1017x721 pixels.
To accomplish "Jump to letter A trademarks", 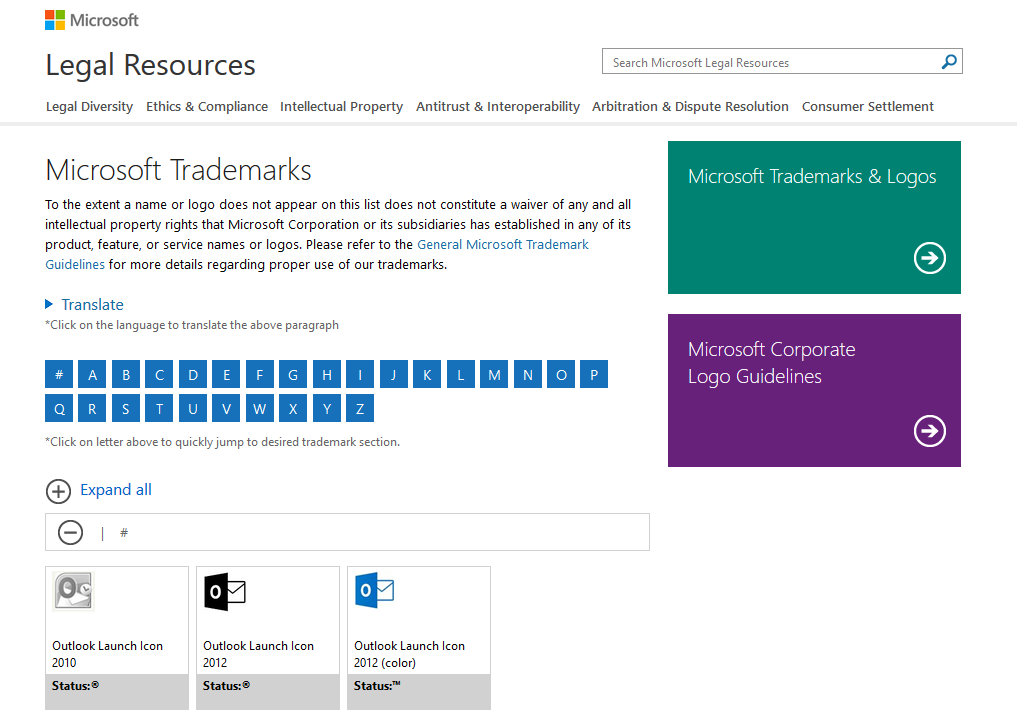I will 93,374.
